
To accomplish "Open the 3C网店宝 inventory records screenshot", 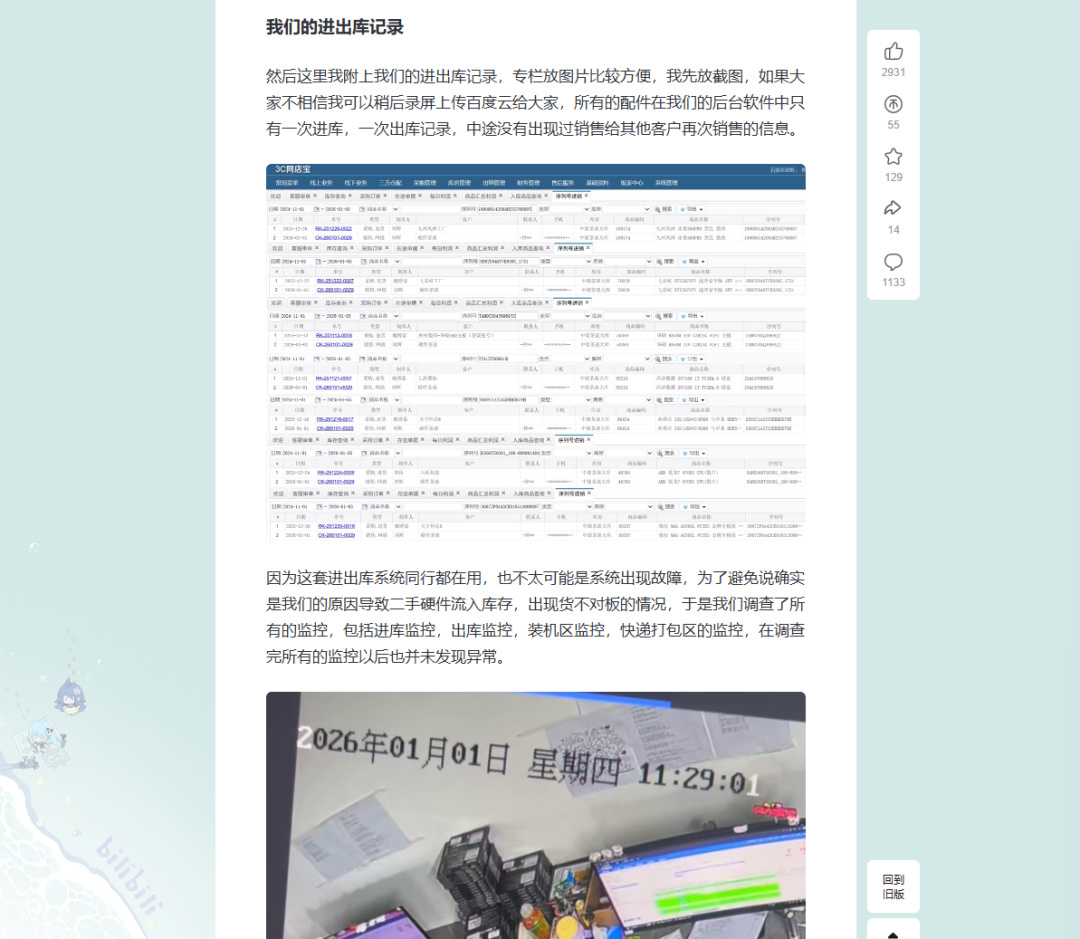I will [536, 353].
